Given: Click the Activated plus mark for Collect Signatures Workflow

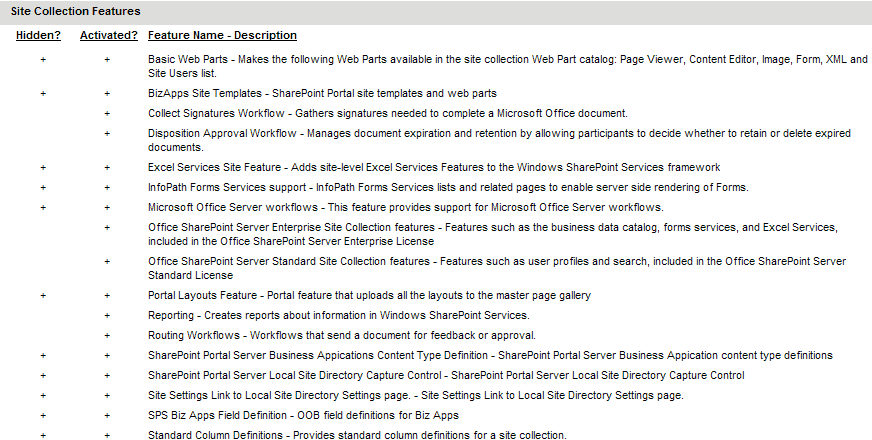Looking at the screenshot, I should 108,113.
